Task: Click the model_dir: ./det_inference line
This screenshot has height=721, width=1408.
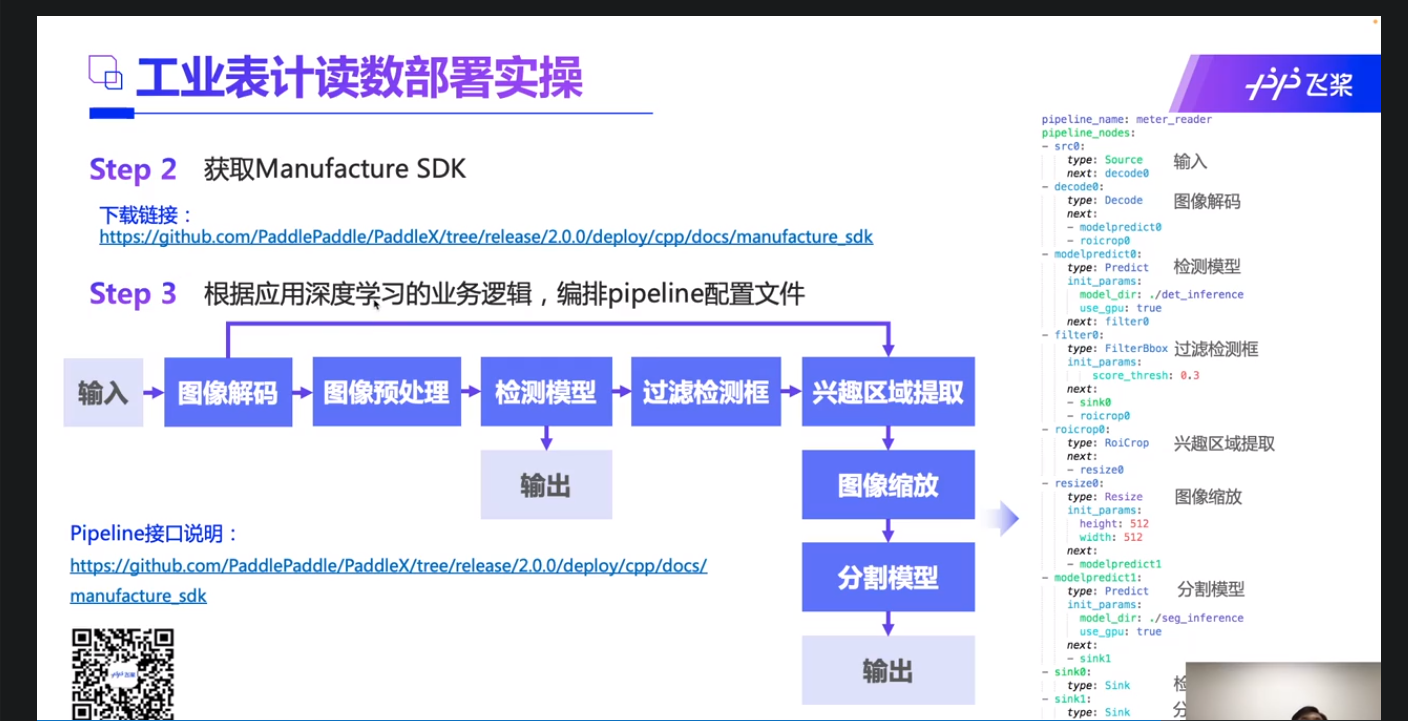Action: (x=1162, y=295)
